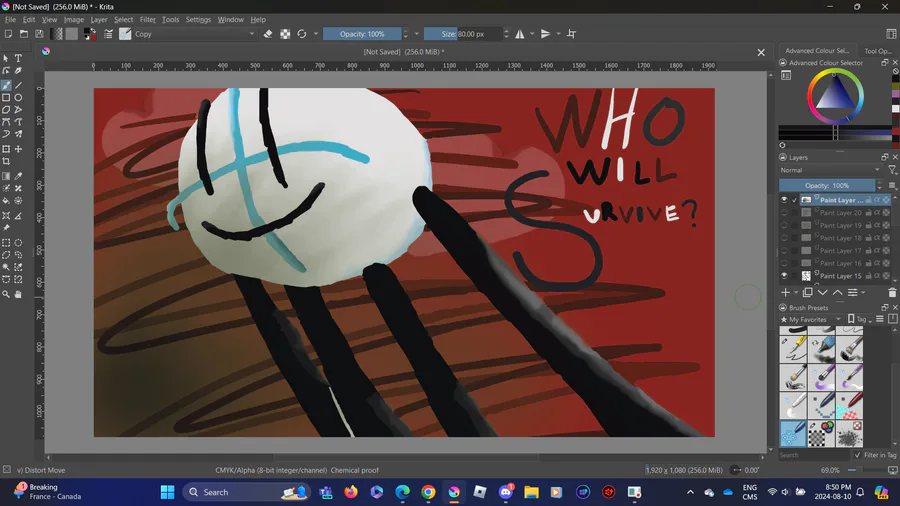900x506 pixels.
Task: Select the Text tool in toolbox
Action: coord(18,58)
